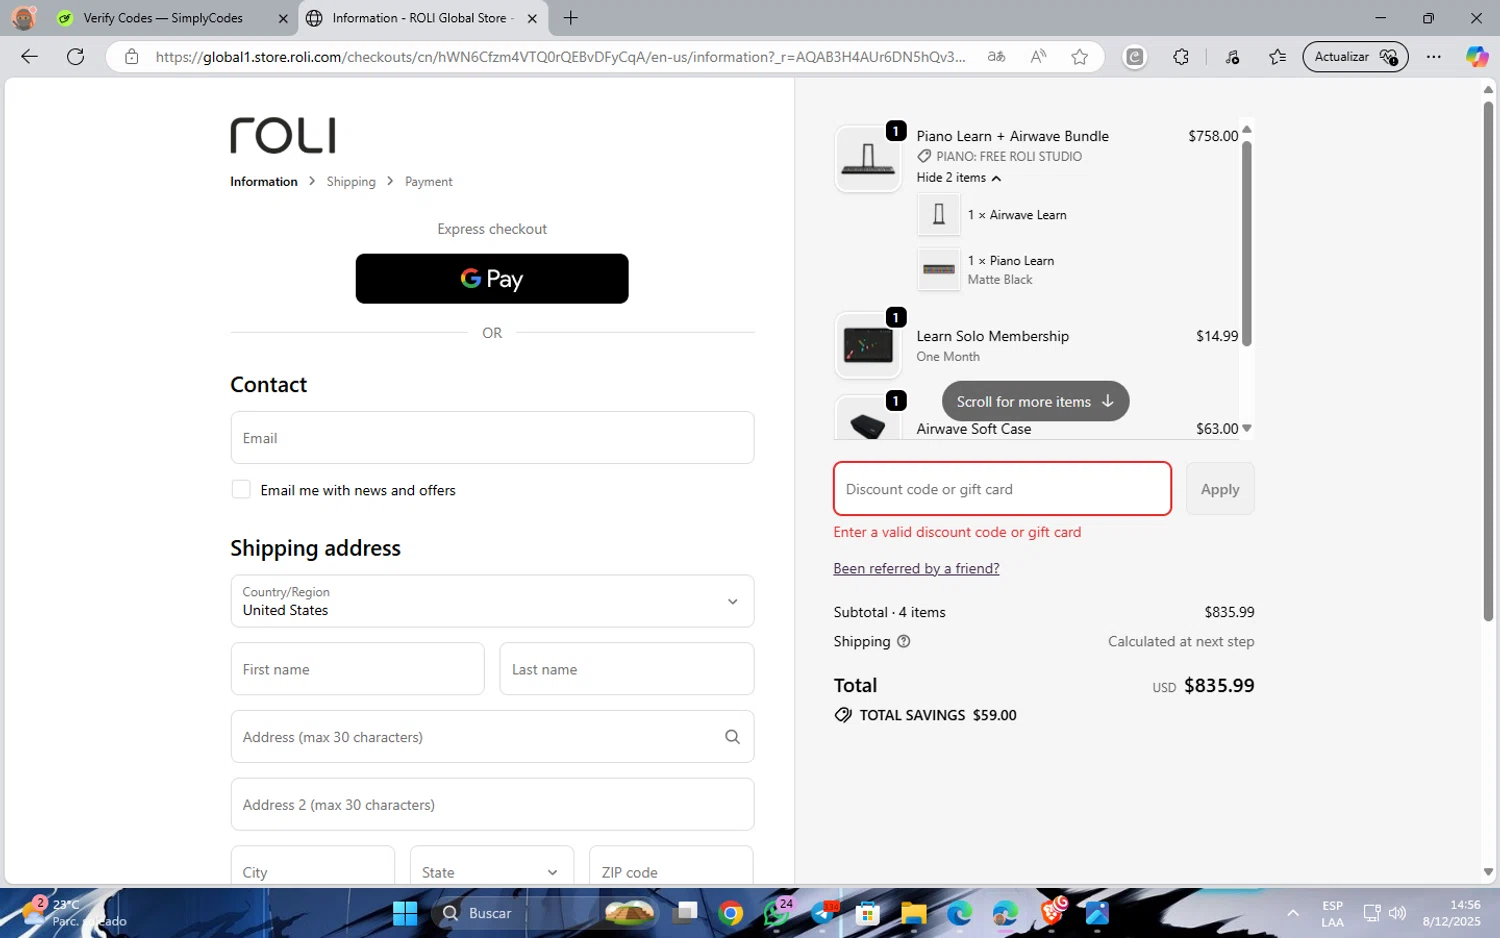The height and width of the screenshot is (938, 1500).
Task: Tick Email me with news and offers
Action: (241, 489)
